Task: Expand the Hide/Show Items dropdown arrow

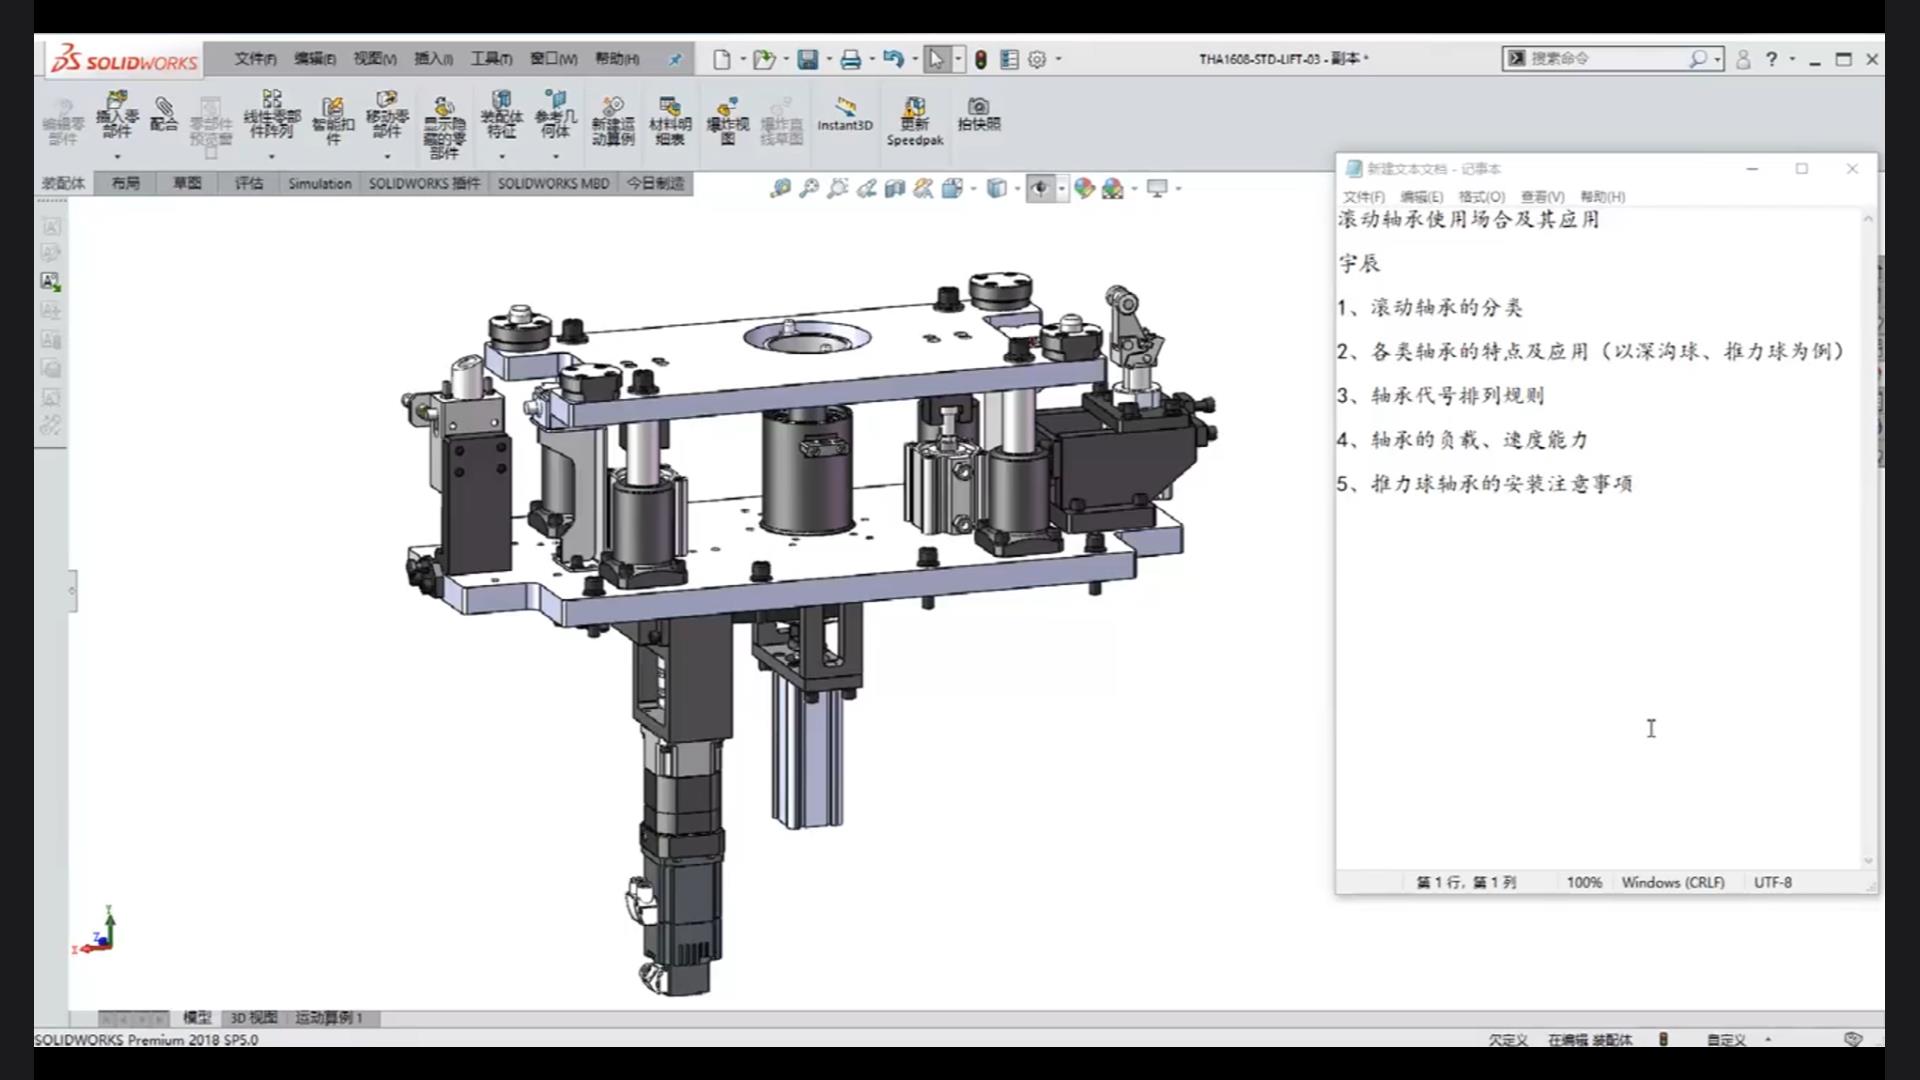Action: 1061,188
